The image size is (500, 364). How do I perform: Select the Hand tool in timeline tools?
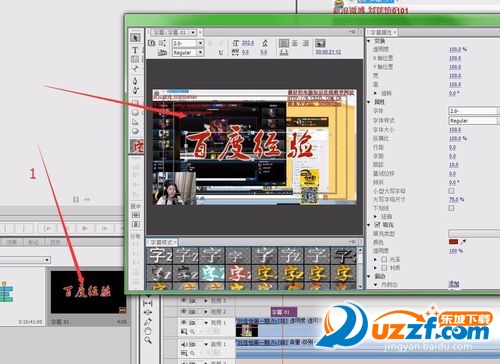point(148,331)
